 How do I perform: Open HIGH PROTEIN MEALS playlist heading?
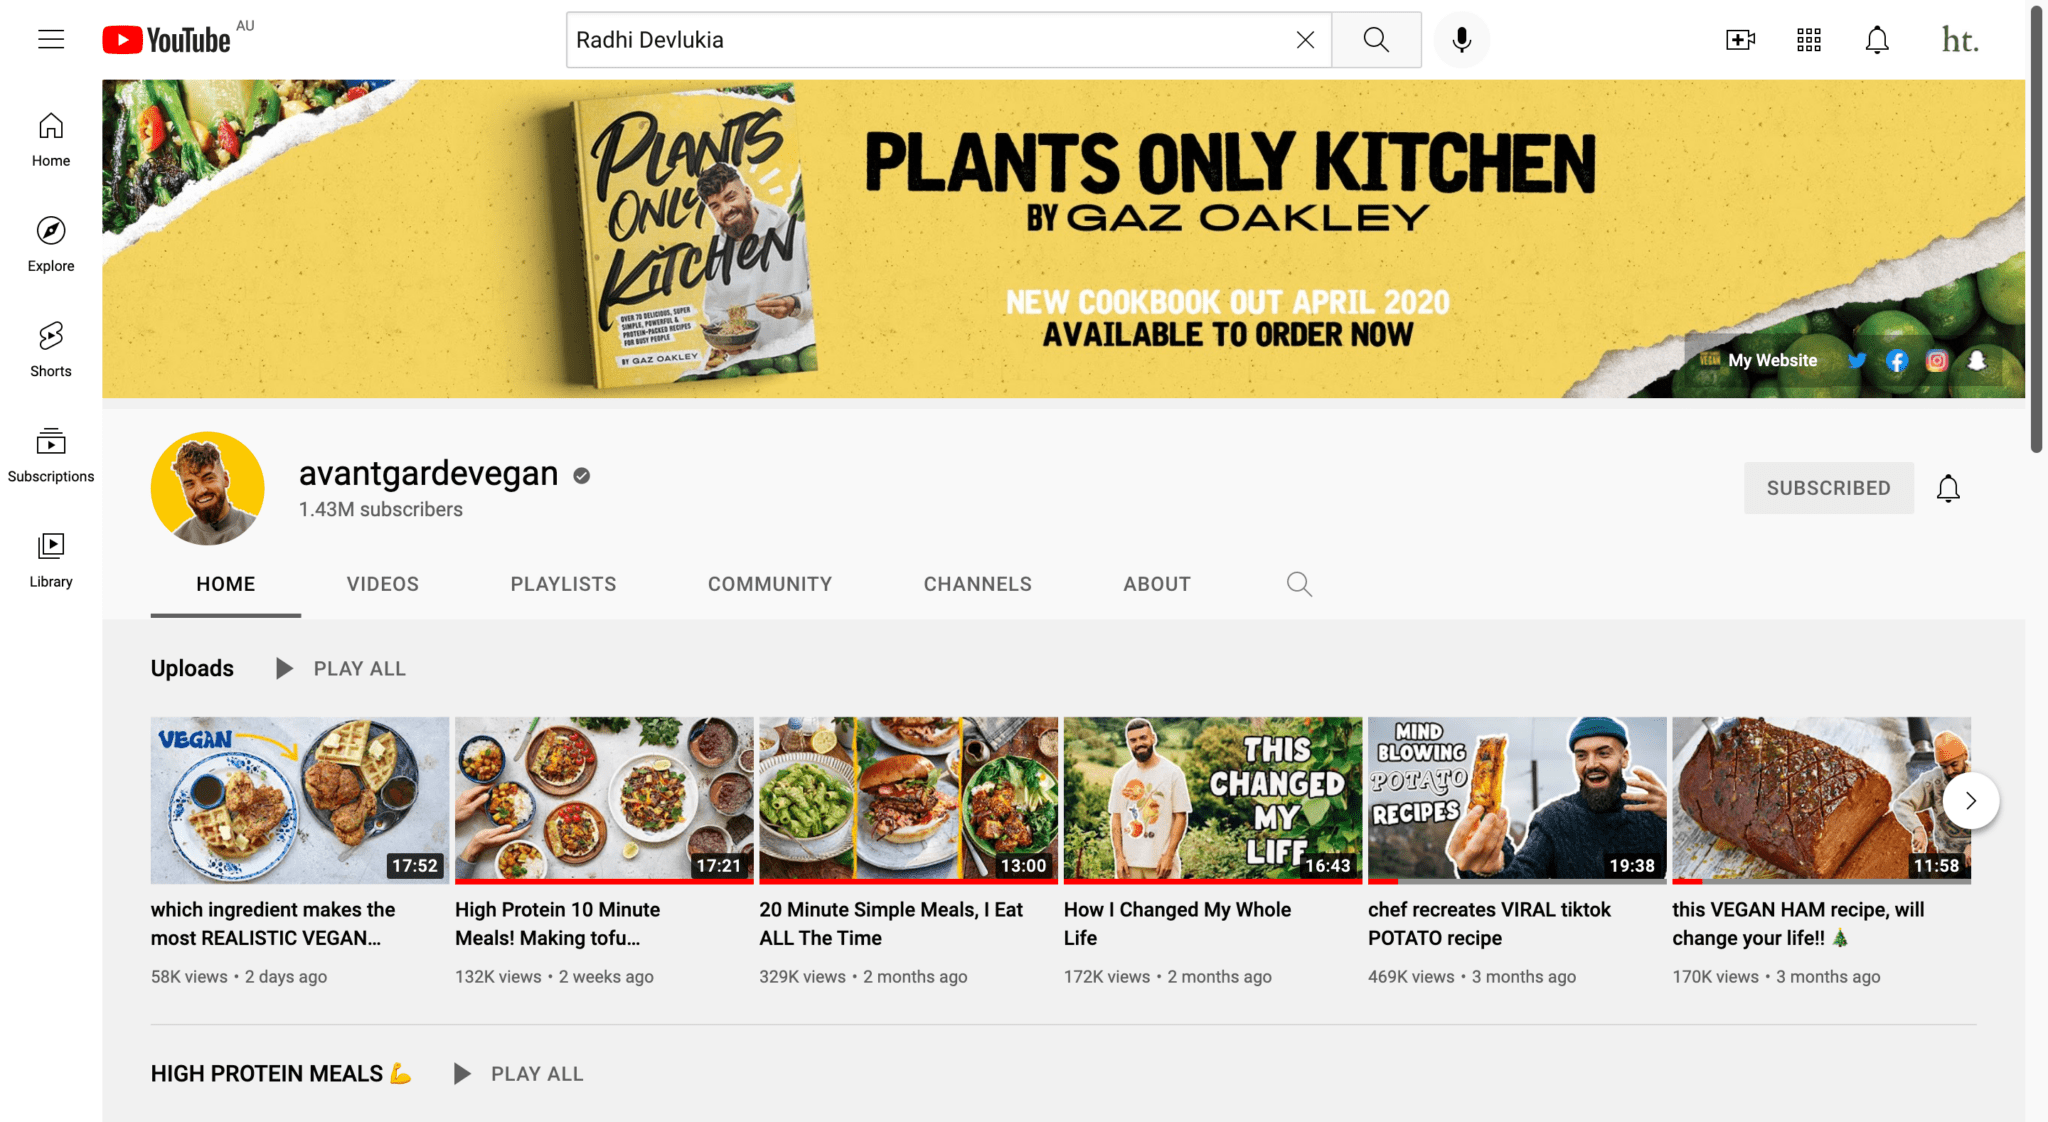pyautogui.click(x=281, y=1074)
